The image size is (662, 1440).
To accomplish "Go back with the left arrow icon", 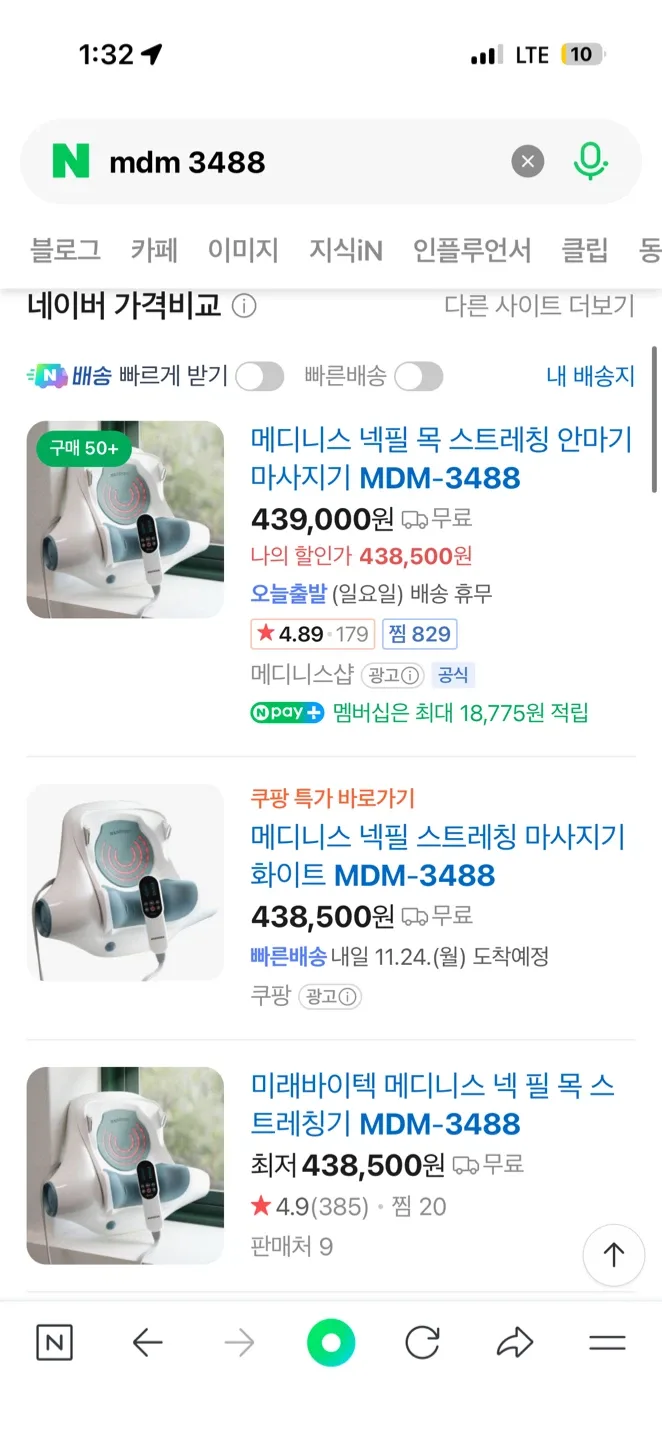I will (147, 1343).
